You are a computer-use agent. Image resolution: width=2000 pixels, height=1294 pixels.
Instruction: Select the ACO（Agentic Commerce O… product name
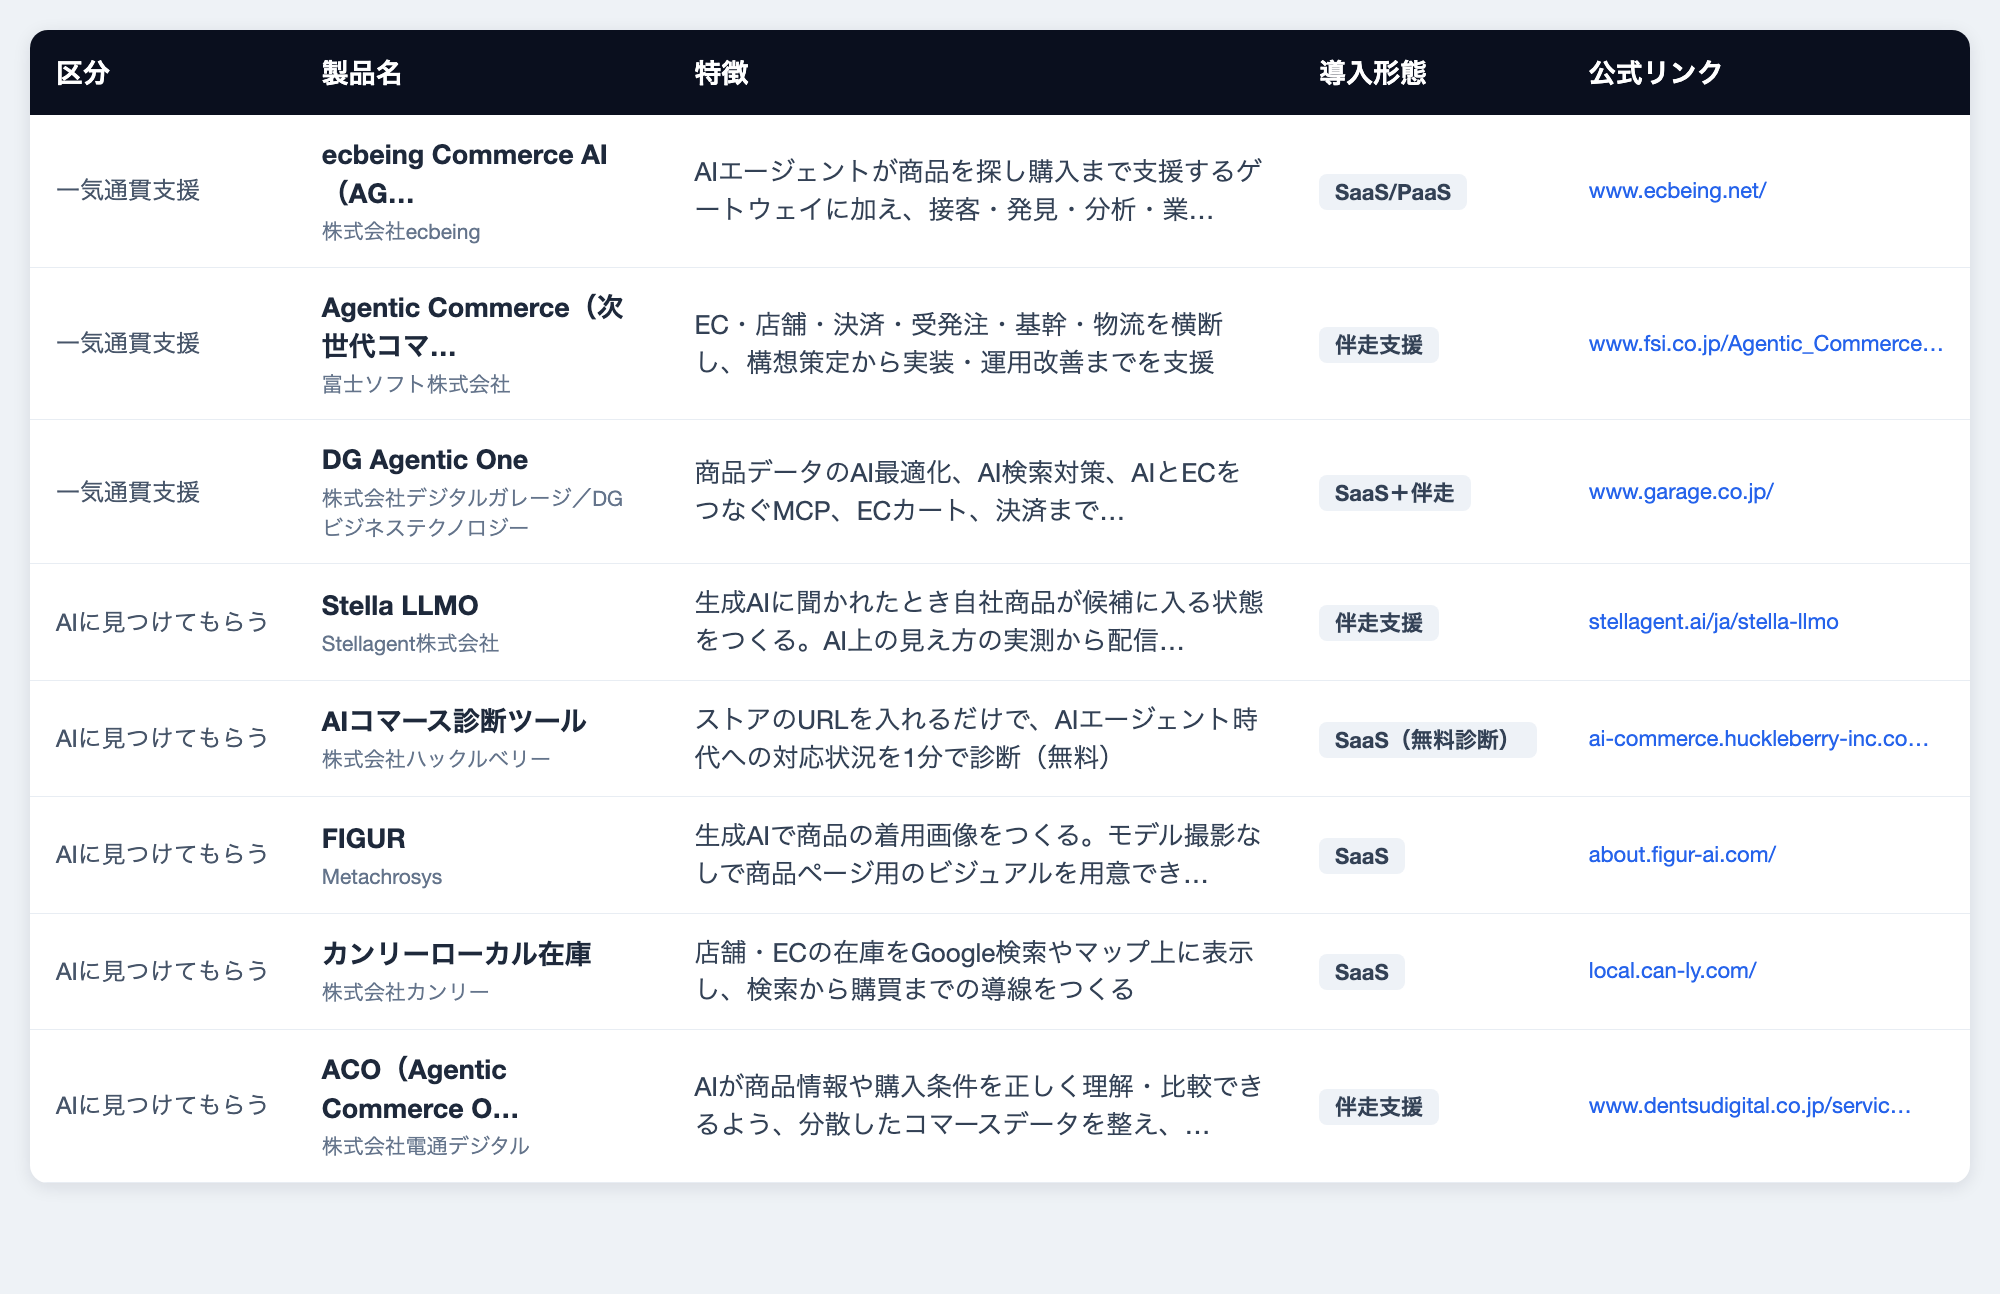point(420,1089)
